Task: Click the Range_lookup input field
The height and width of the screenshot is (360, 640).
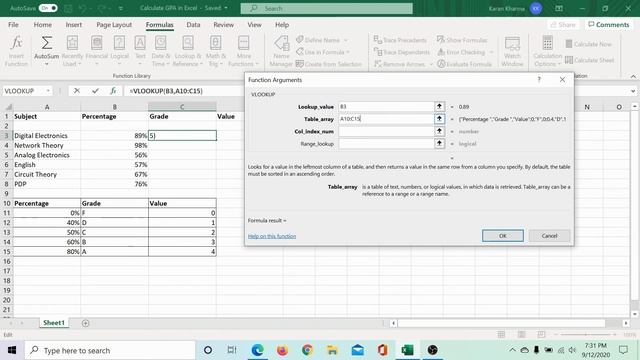Action: coord(386,144)
